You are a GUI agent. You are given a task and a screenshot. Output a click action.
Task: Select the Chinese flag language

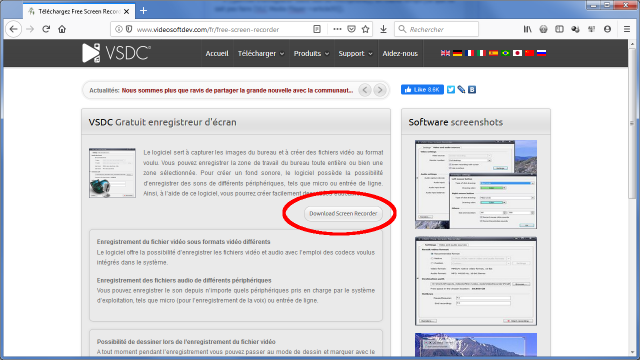[529, 53]
